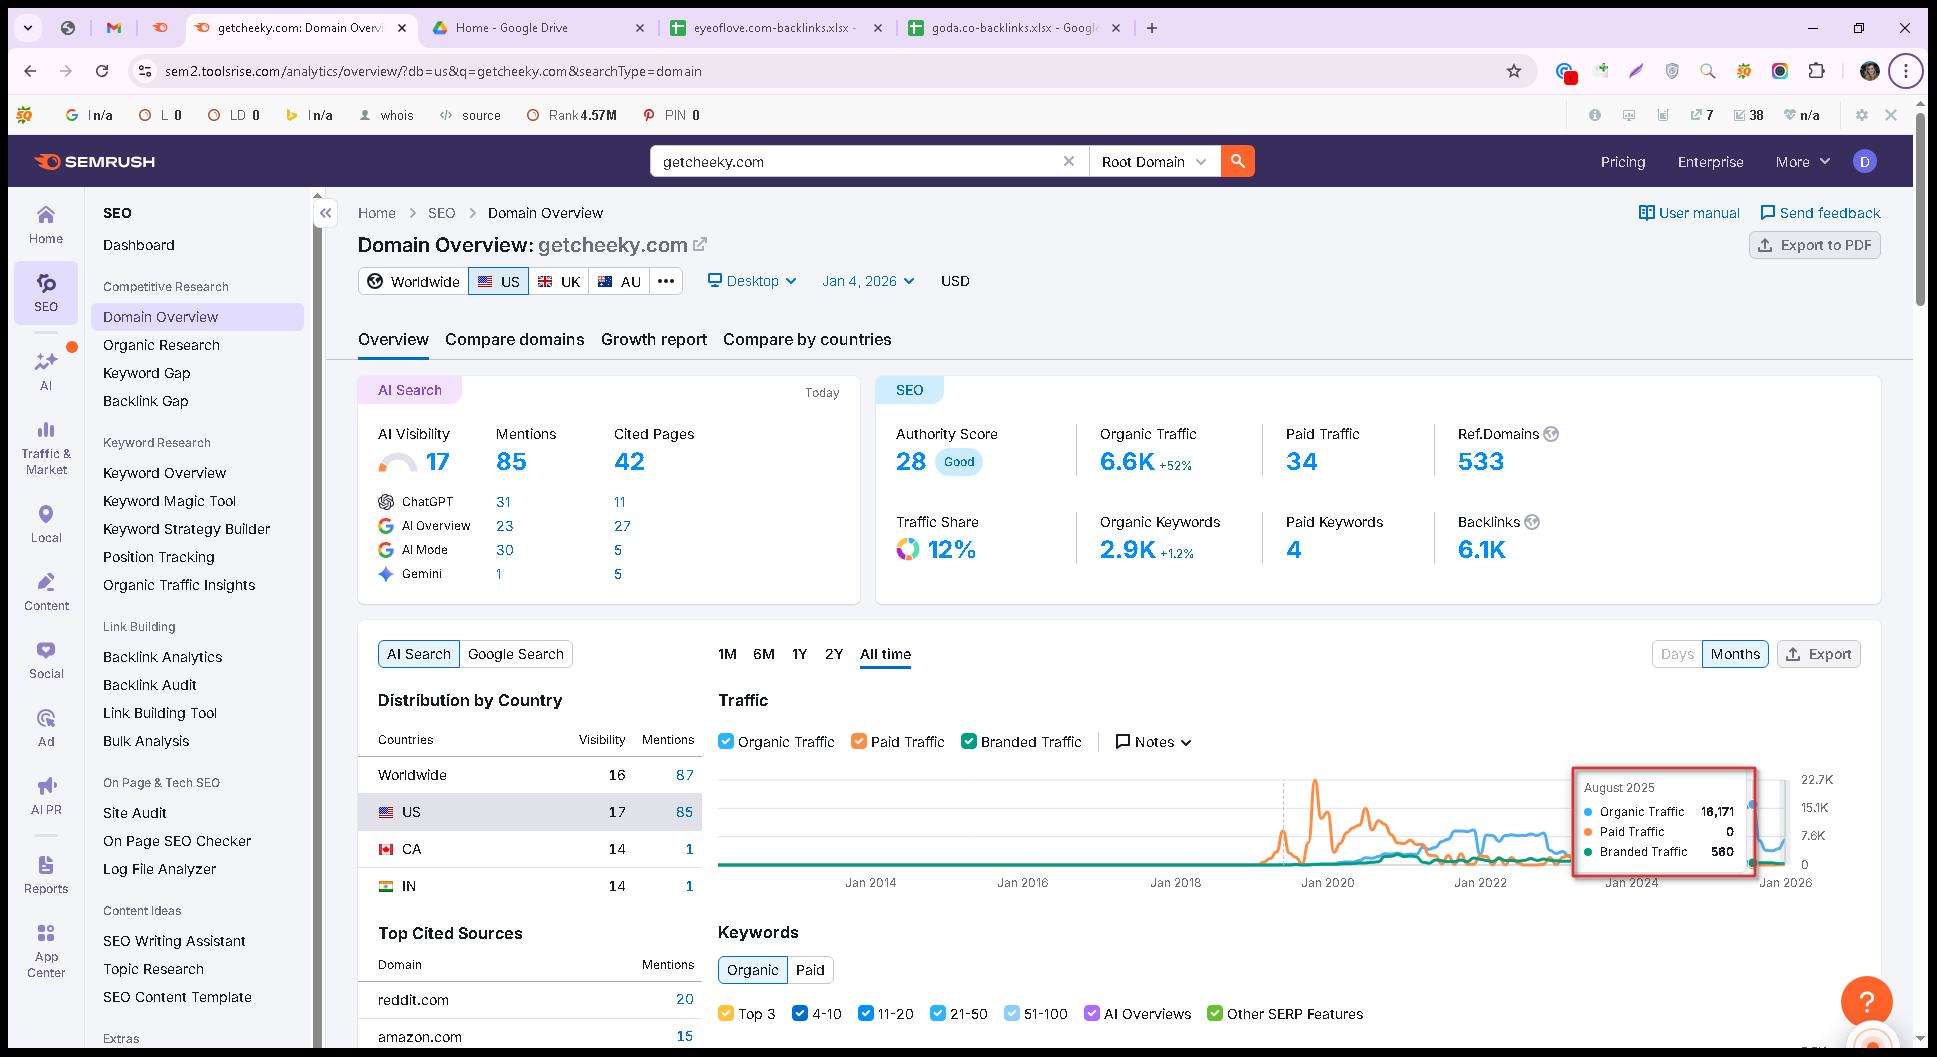This screenshot has width=1937, height=1057.
Task: Open the user profile avatar D
Action: pos(1864,161)
